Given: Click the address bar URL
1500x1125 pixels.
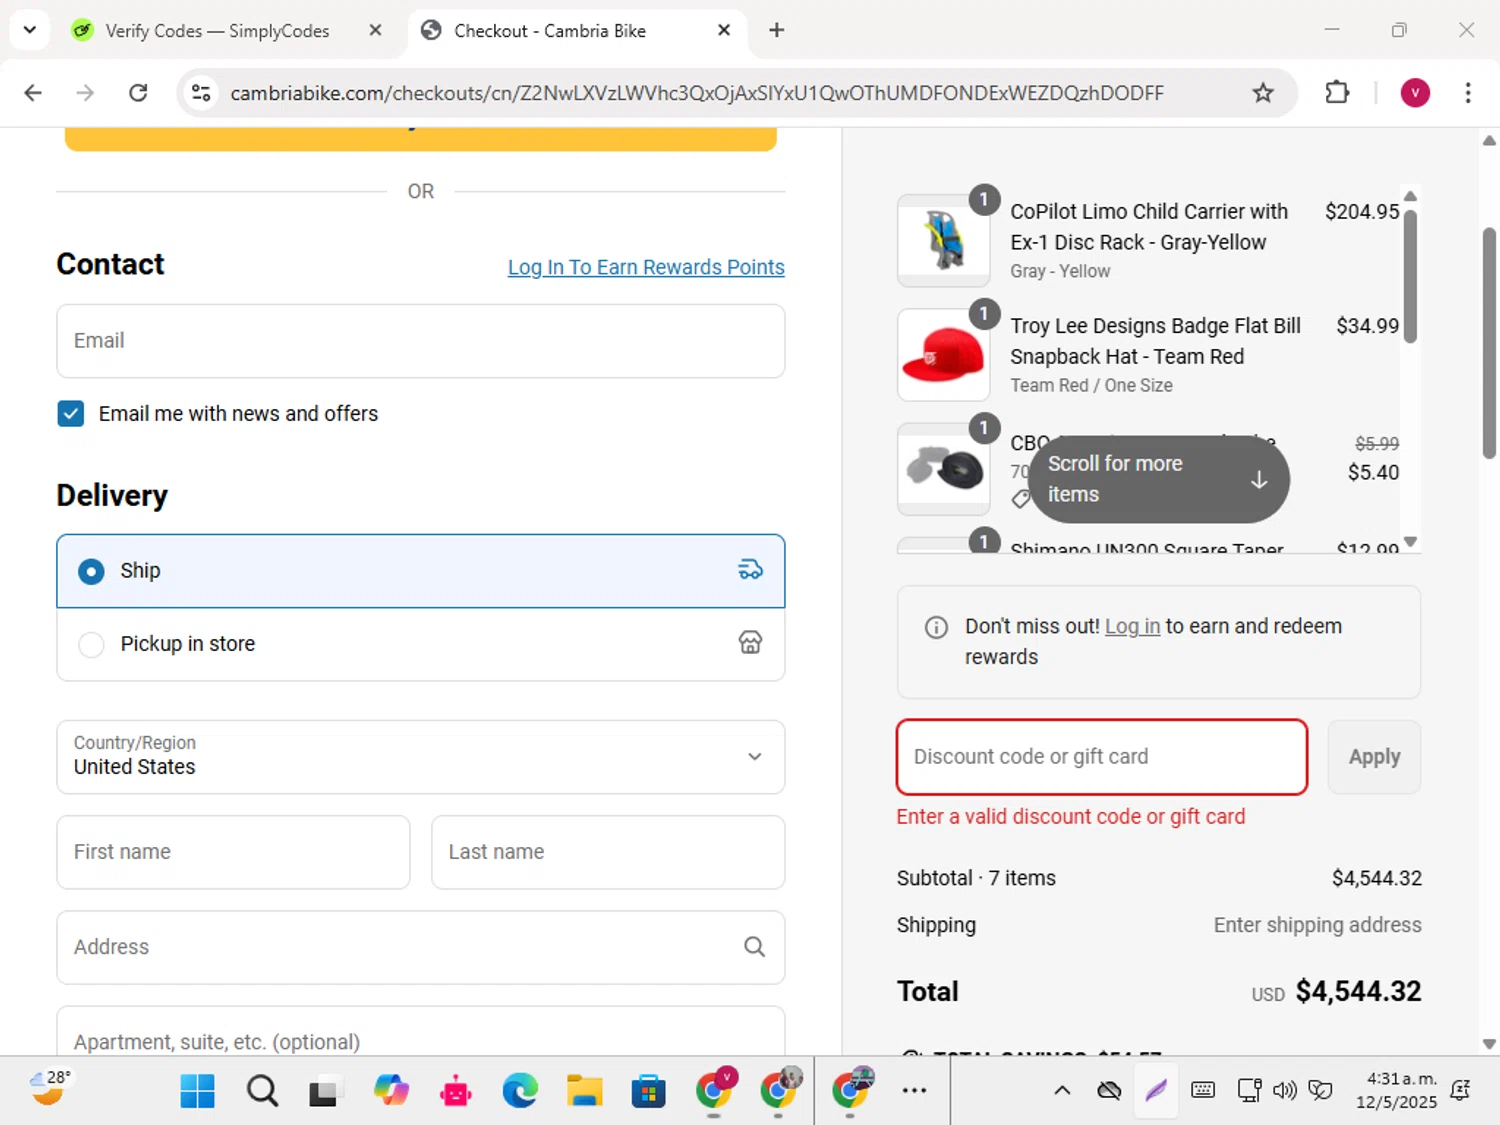Looking at the screenshot, I should point(697,93).
